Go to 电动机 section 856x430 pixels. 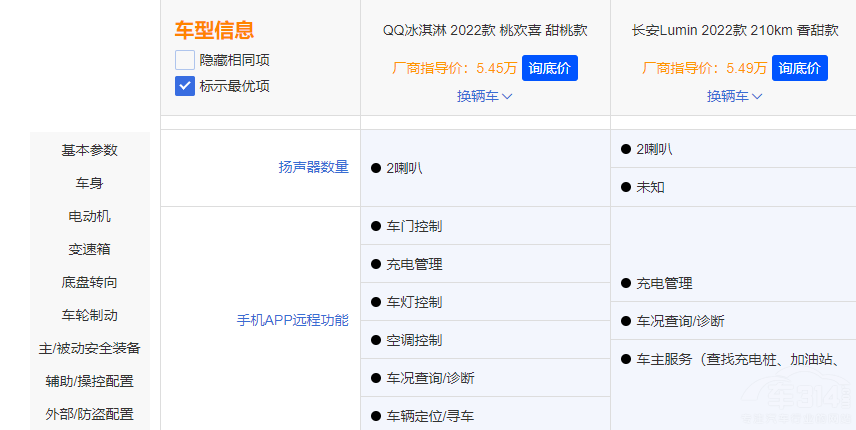[x=90, y=216]
